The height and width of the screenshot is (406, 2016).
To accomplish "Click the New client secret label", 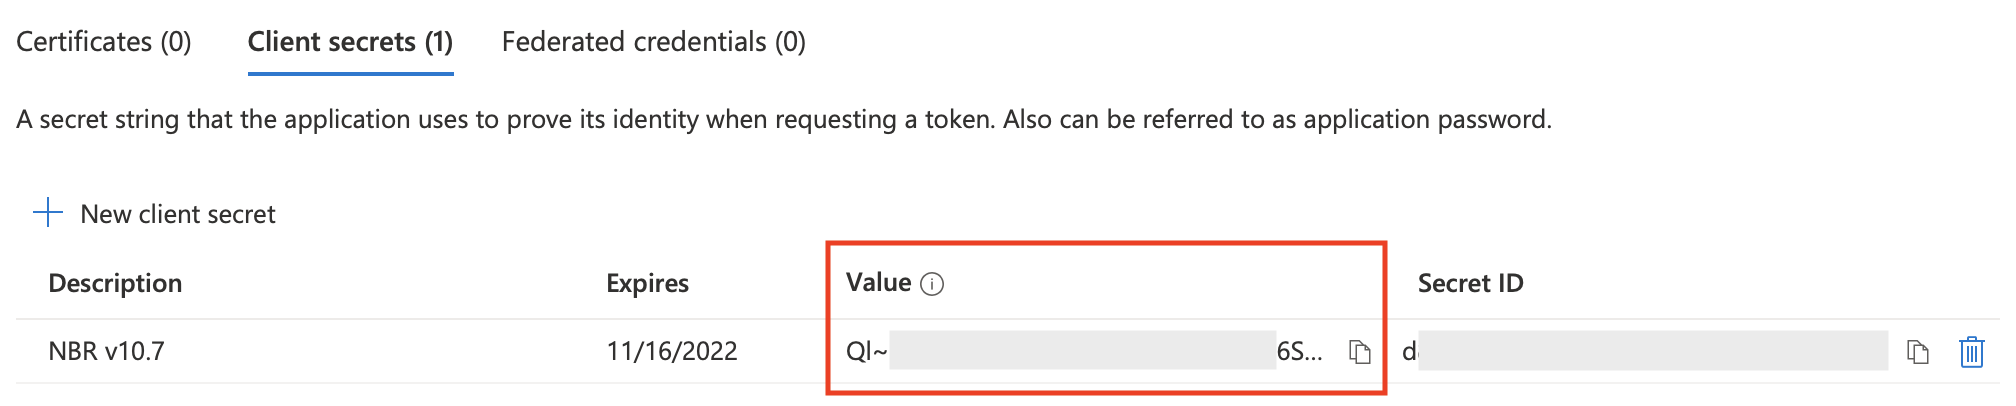I will click(x=178, y=214).
